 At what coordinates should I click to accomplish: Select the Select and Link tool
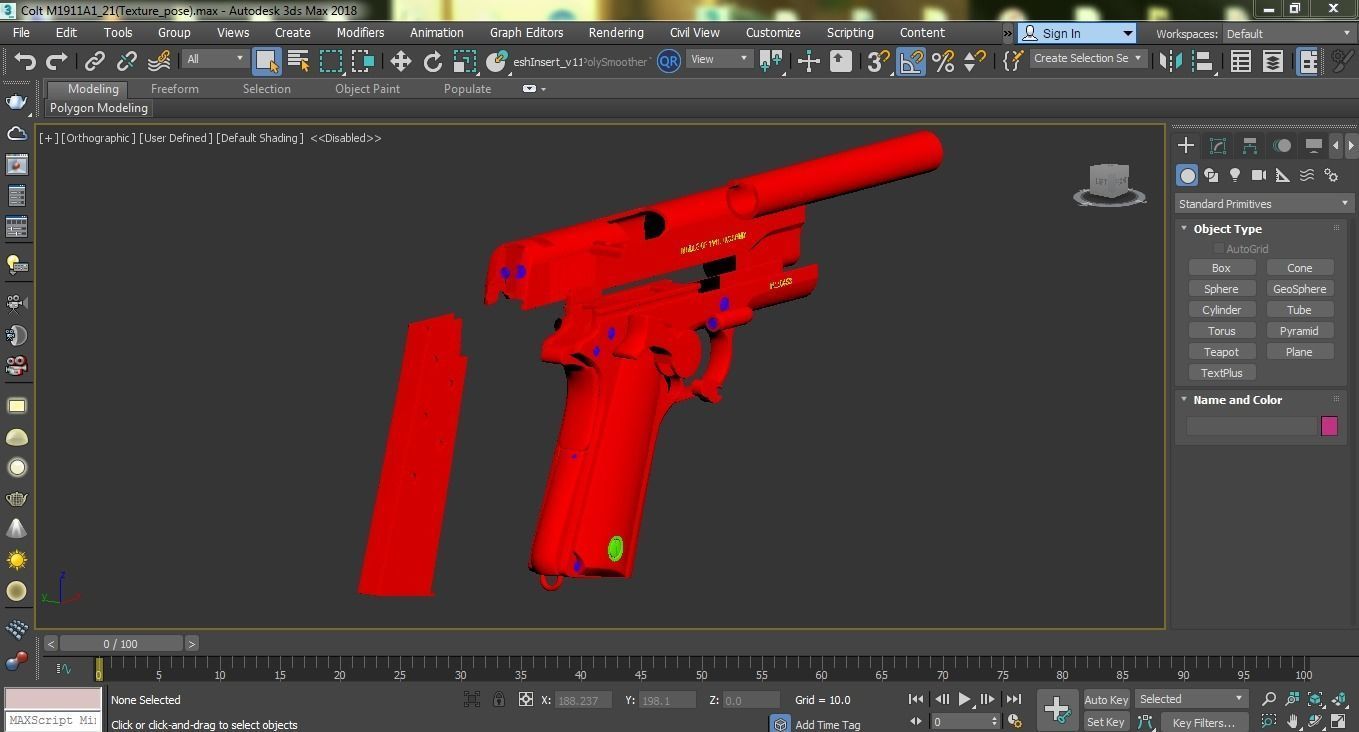tap(95, 61)
